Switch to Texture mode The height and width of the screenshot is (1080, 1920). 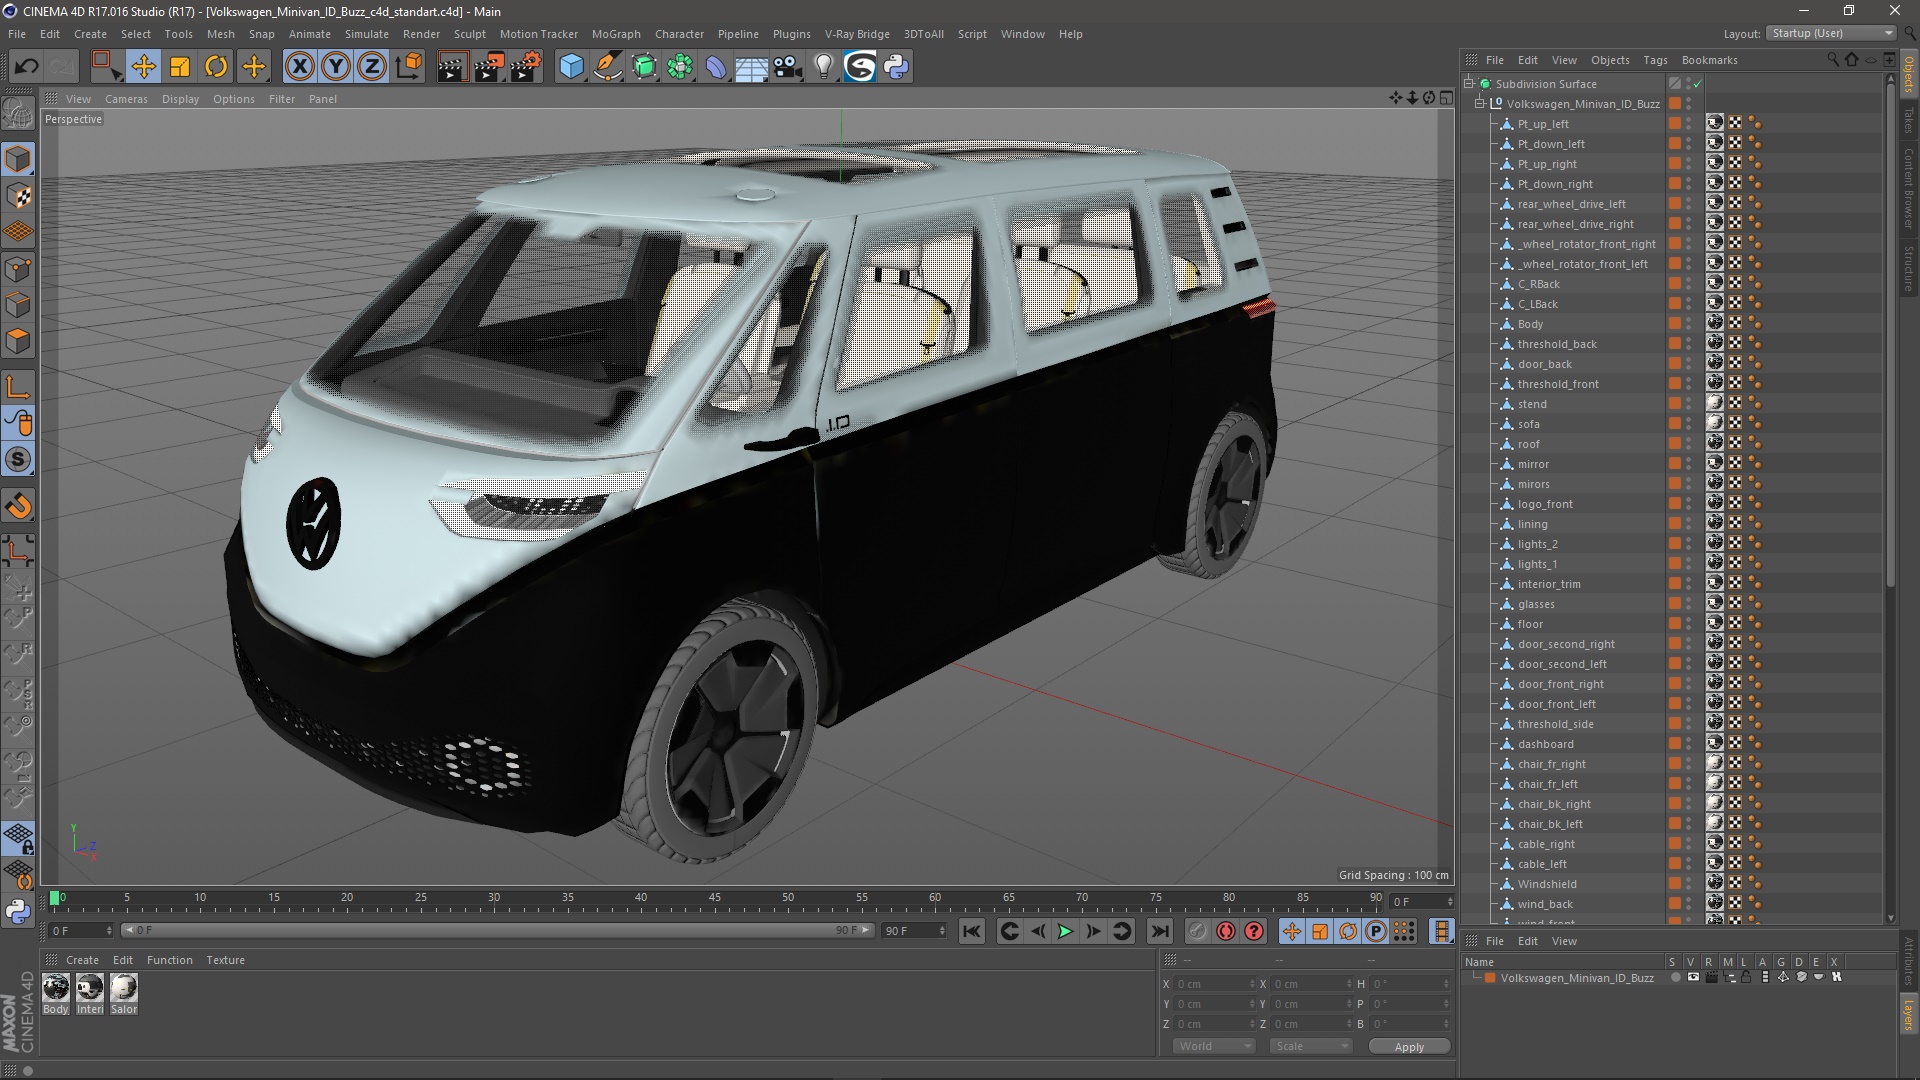18,196
